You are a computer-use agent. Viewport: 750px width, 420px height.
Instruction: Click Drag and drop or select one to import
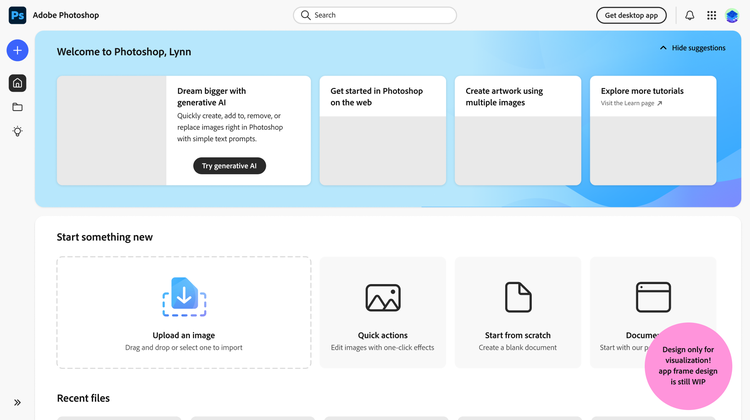[184, 348]
